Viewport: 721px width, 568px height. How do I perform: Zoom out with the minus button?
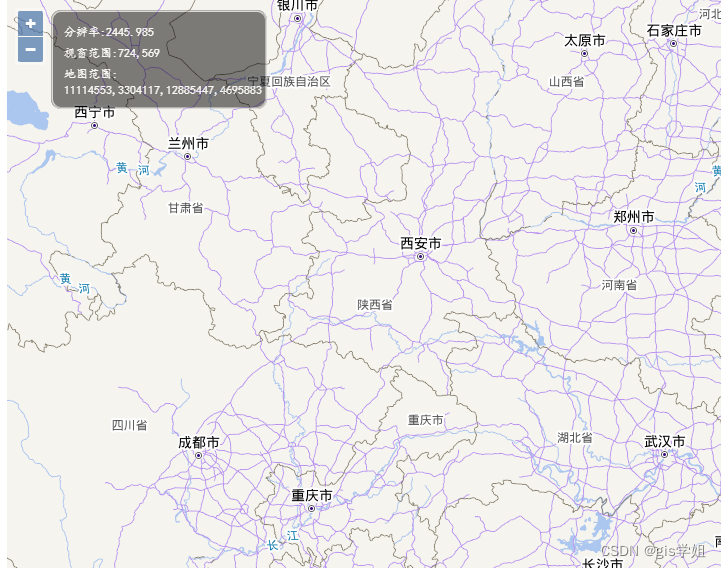click(x=30, y=50)
